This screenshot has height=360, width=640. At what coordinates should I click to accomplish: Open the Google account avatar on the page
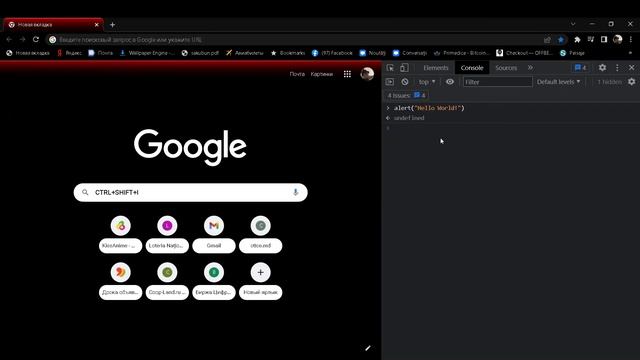pos(367,73)
